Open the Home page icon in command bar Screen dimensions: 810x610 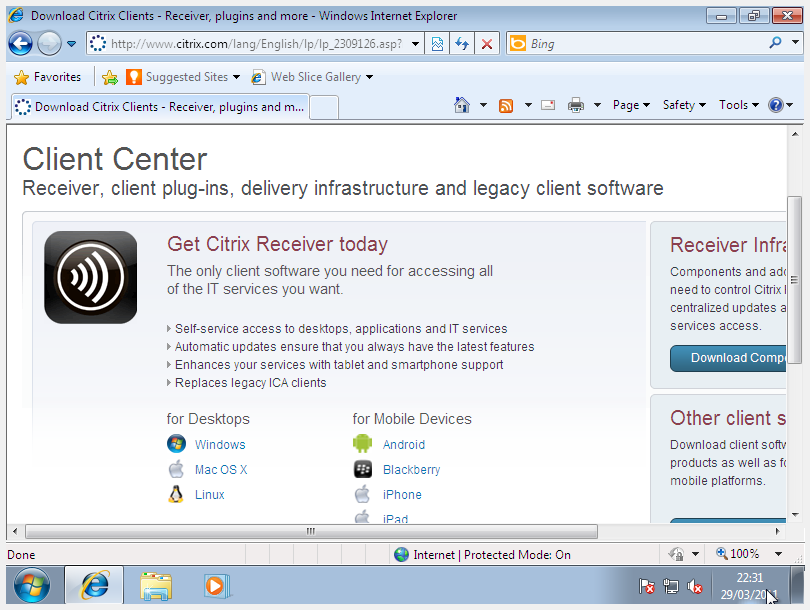461,105
